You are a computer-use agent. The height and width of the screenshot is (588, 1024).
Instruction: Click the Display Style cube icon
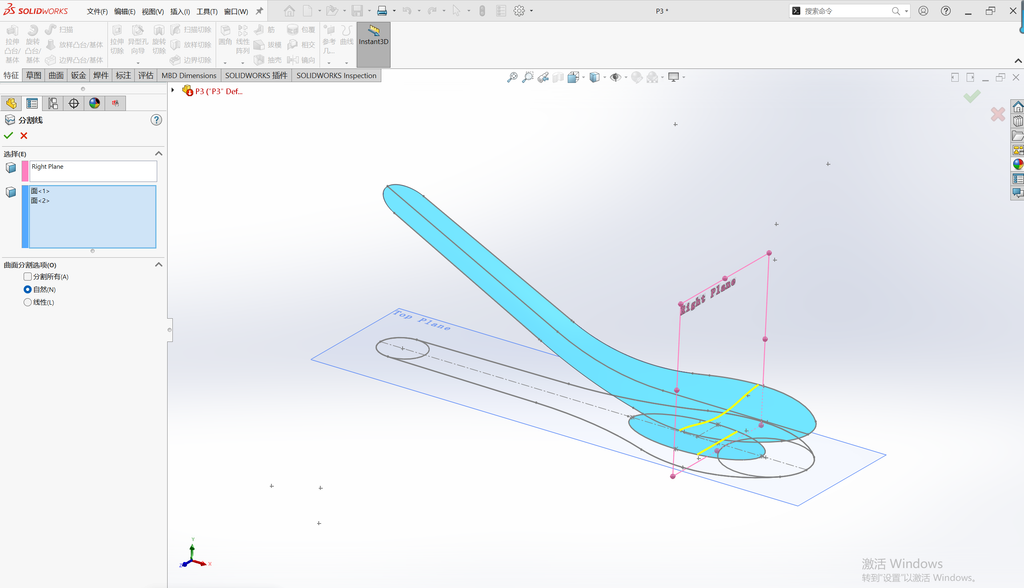pyautogui.click(x=594, y=77)
